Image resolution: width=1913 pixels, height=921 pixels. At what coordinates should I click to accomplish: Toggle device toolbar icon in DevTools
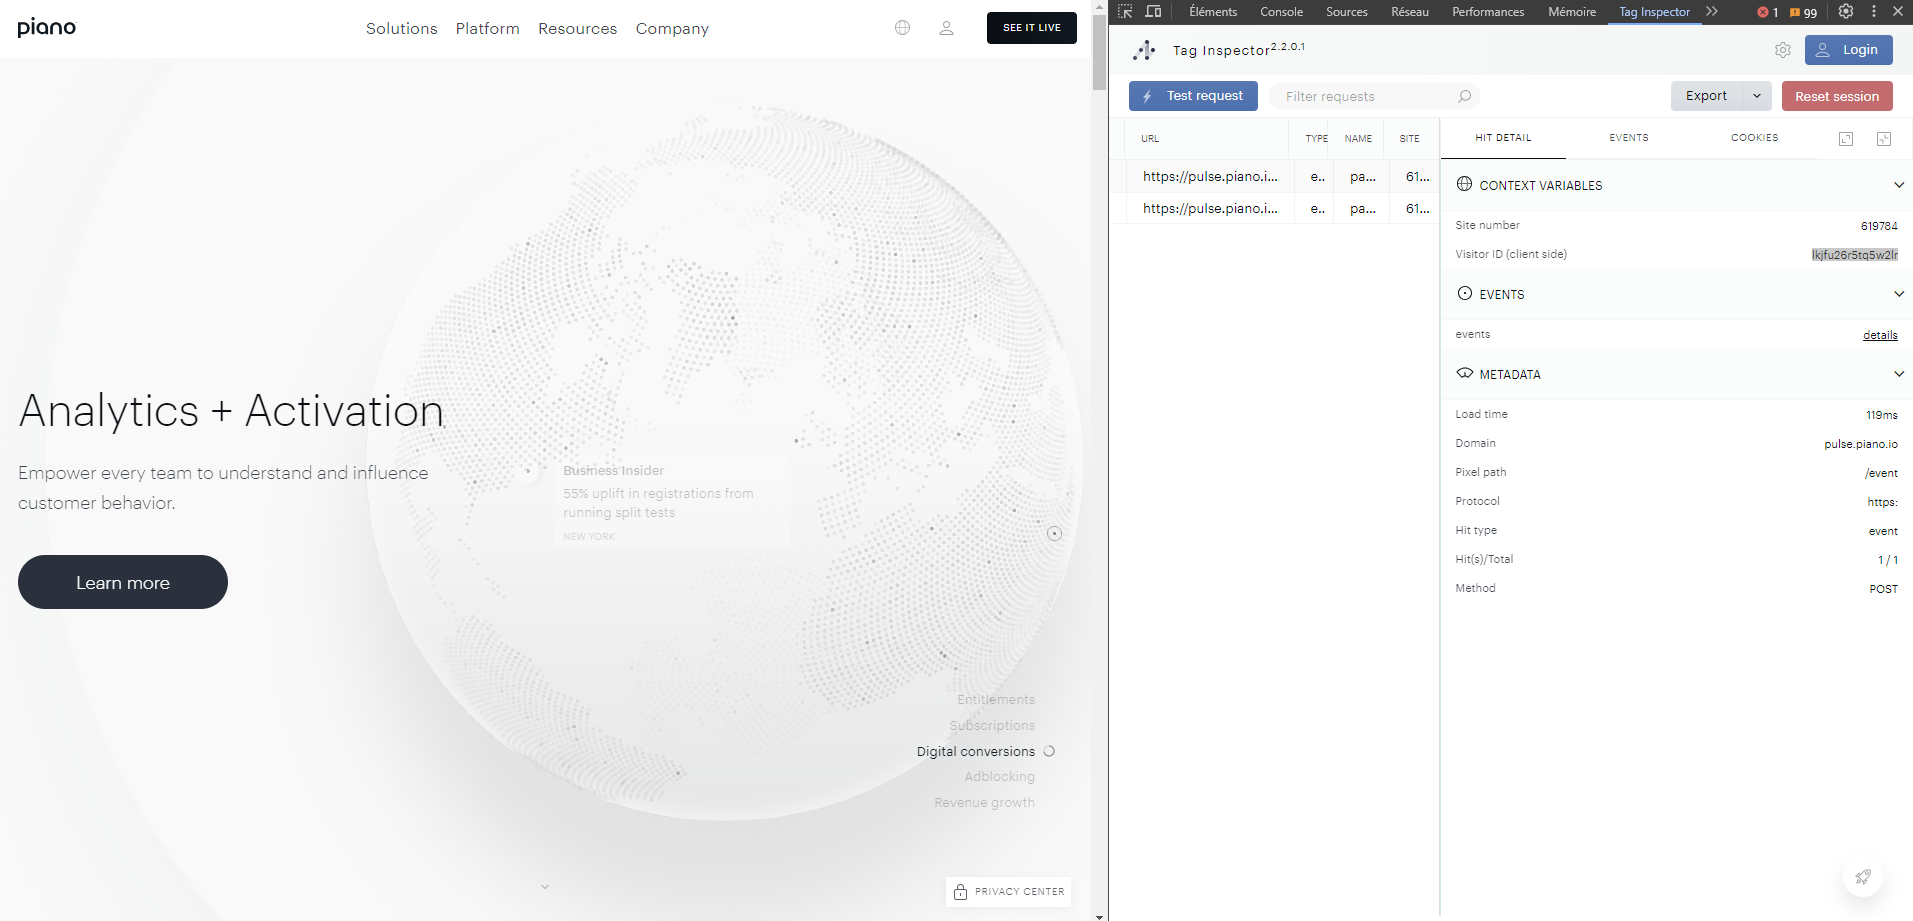(x=1153, y=12)
